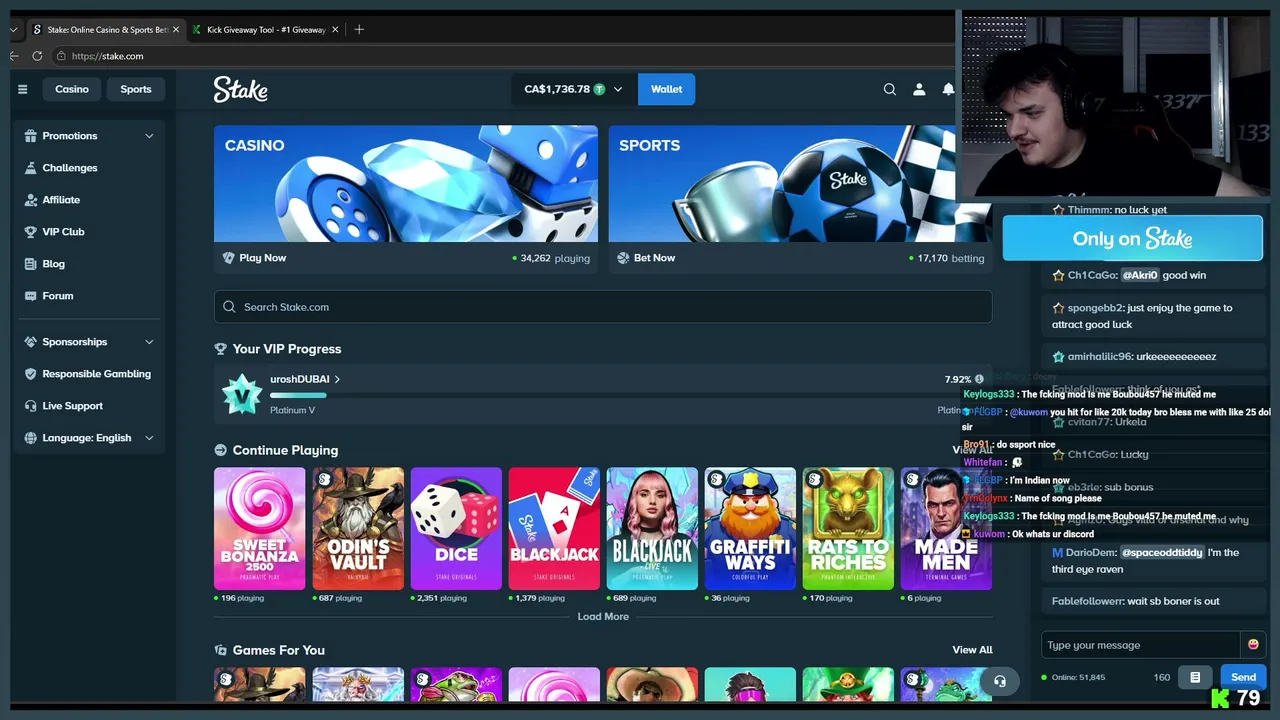
Task: Click the Promotions megaphone icon
Action: (x=30, y=136)
